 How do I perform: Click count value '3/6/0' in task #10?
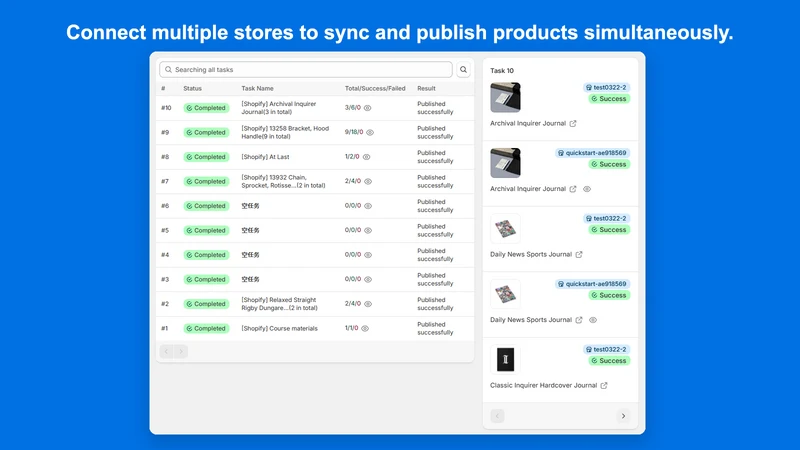pyautogui.click(x=353, y=108)
